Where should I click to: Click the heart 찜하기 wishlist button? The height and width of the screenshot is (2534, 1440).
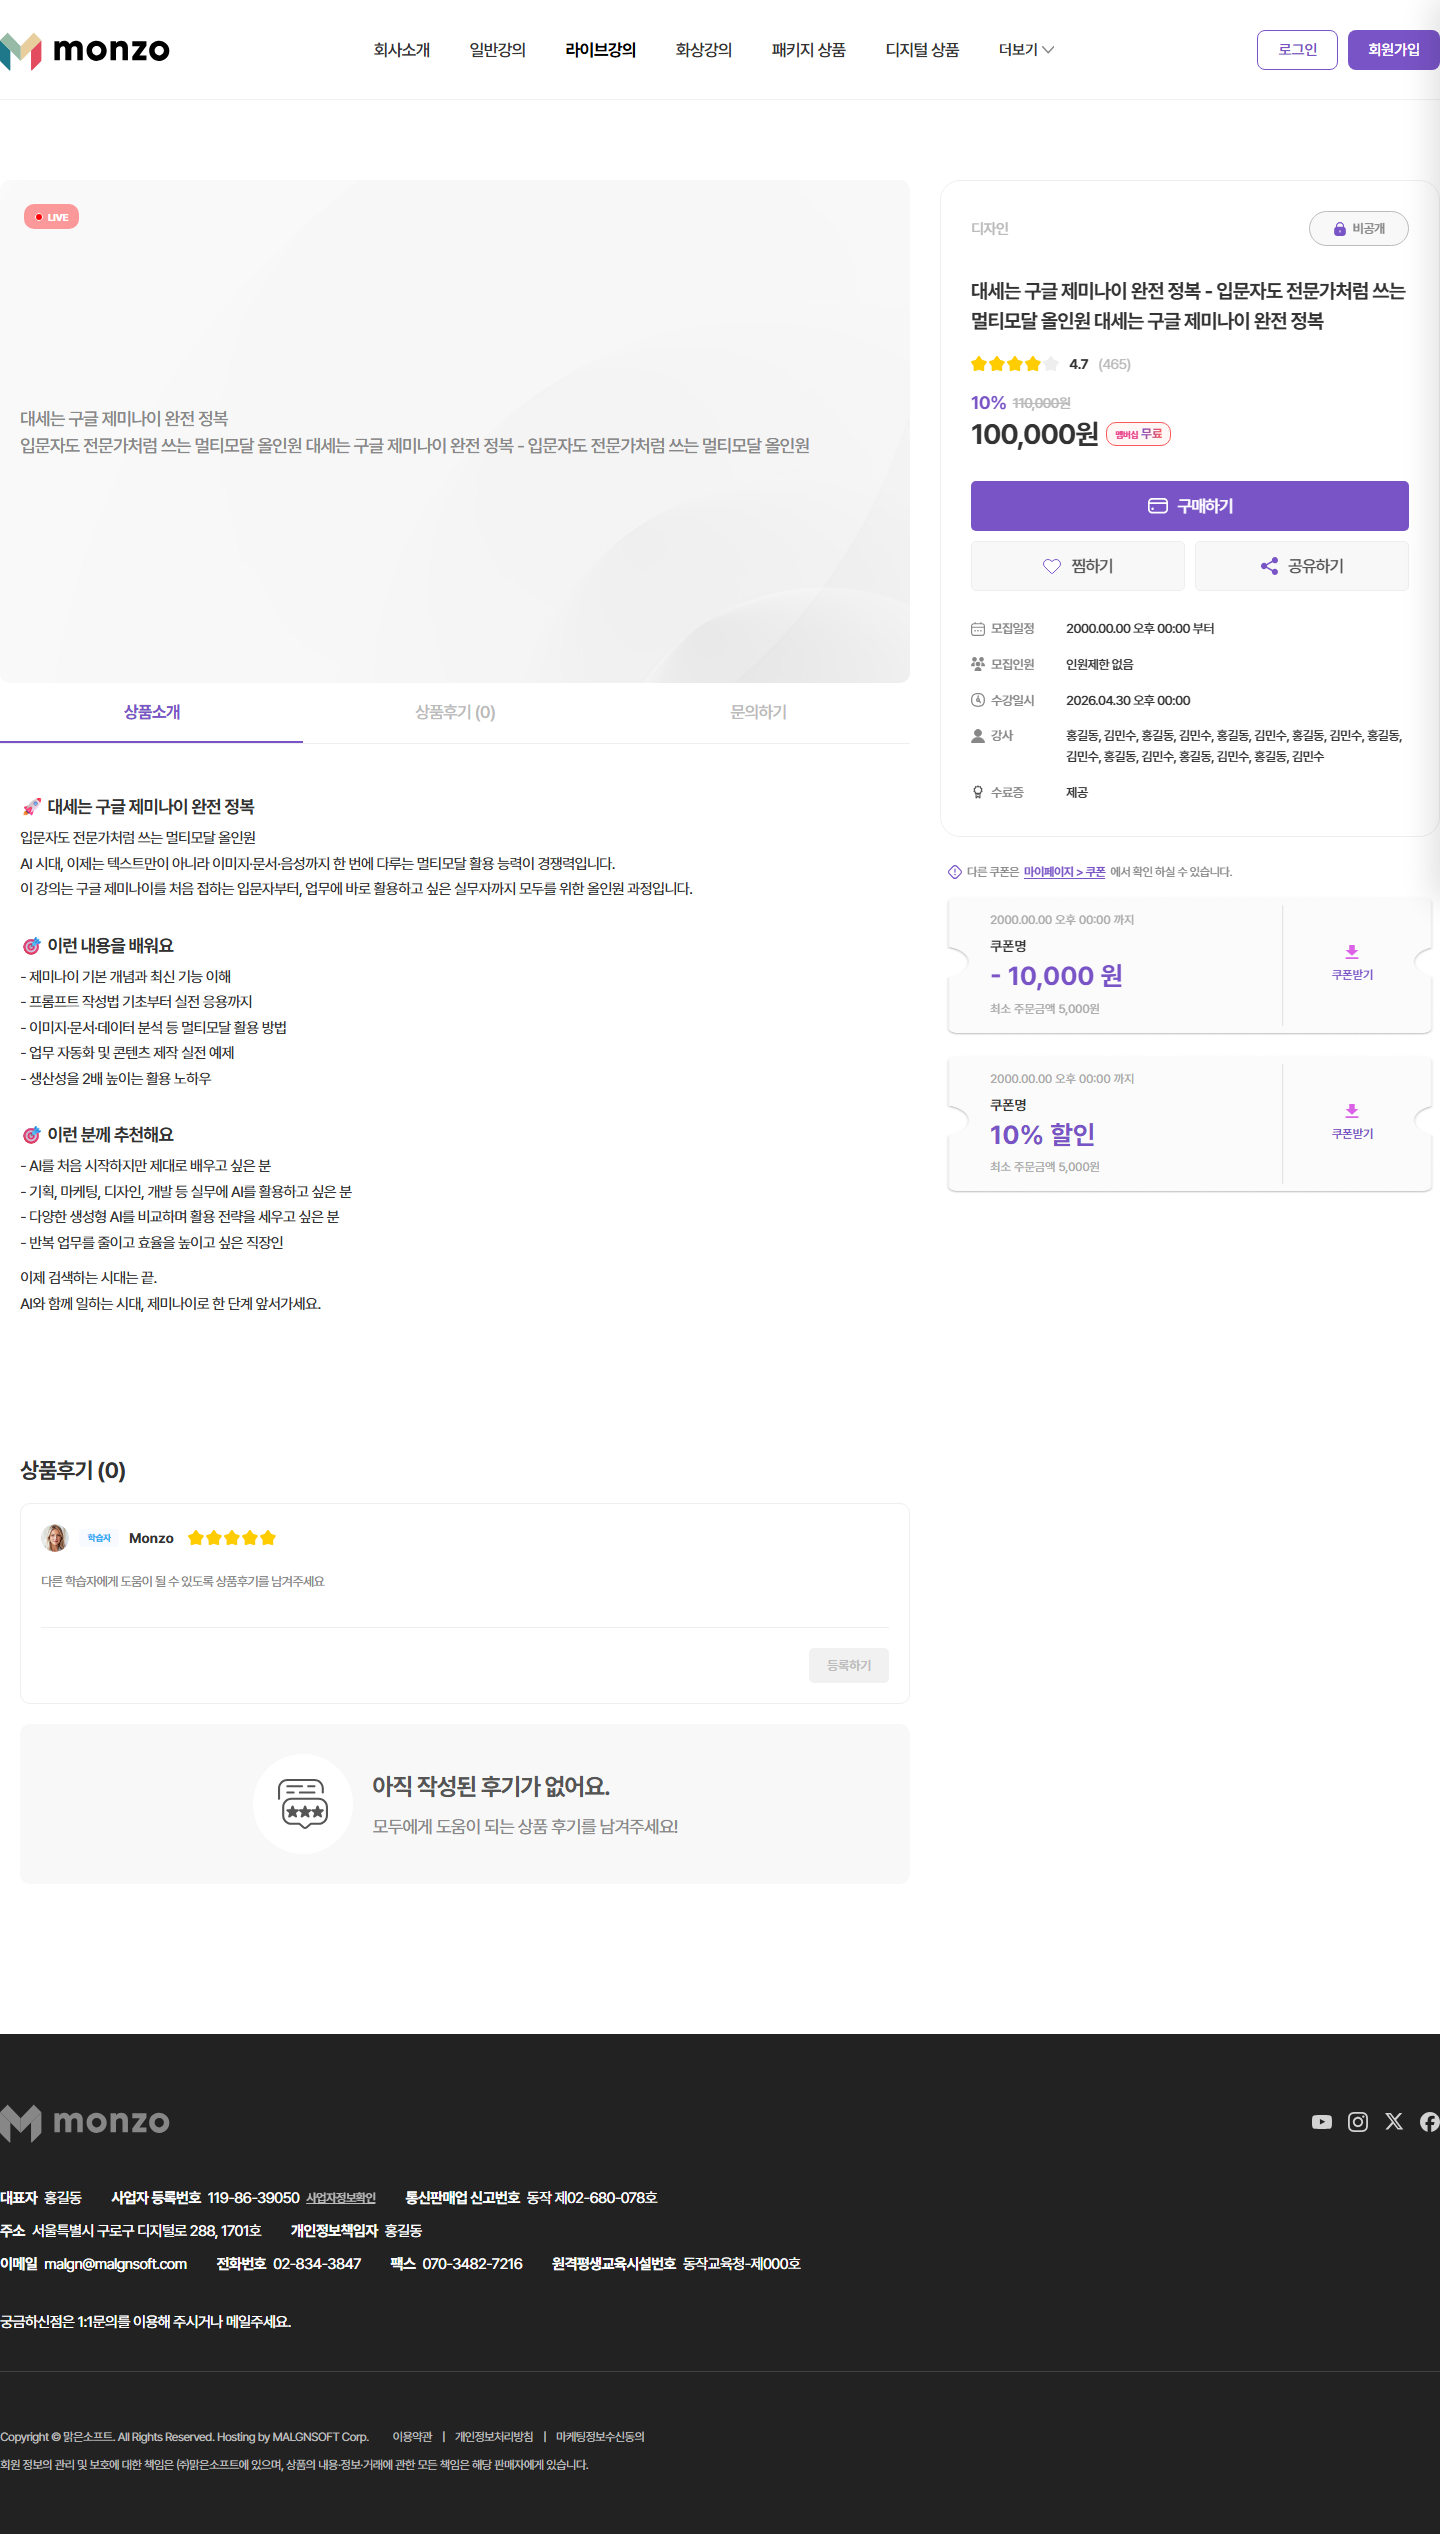1077,566
